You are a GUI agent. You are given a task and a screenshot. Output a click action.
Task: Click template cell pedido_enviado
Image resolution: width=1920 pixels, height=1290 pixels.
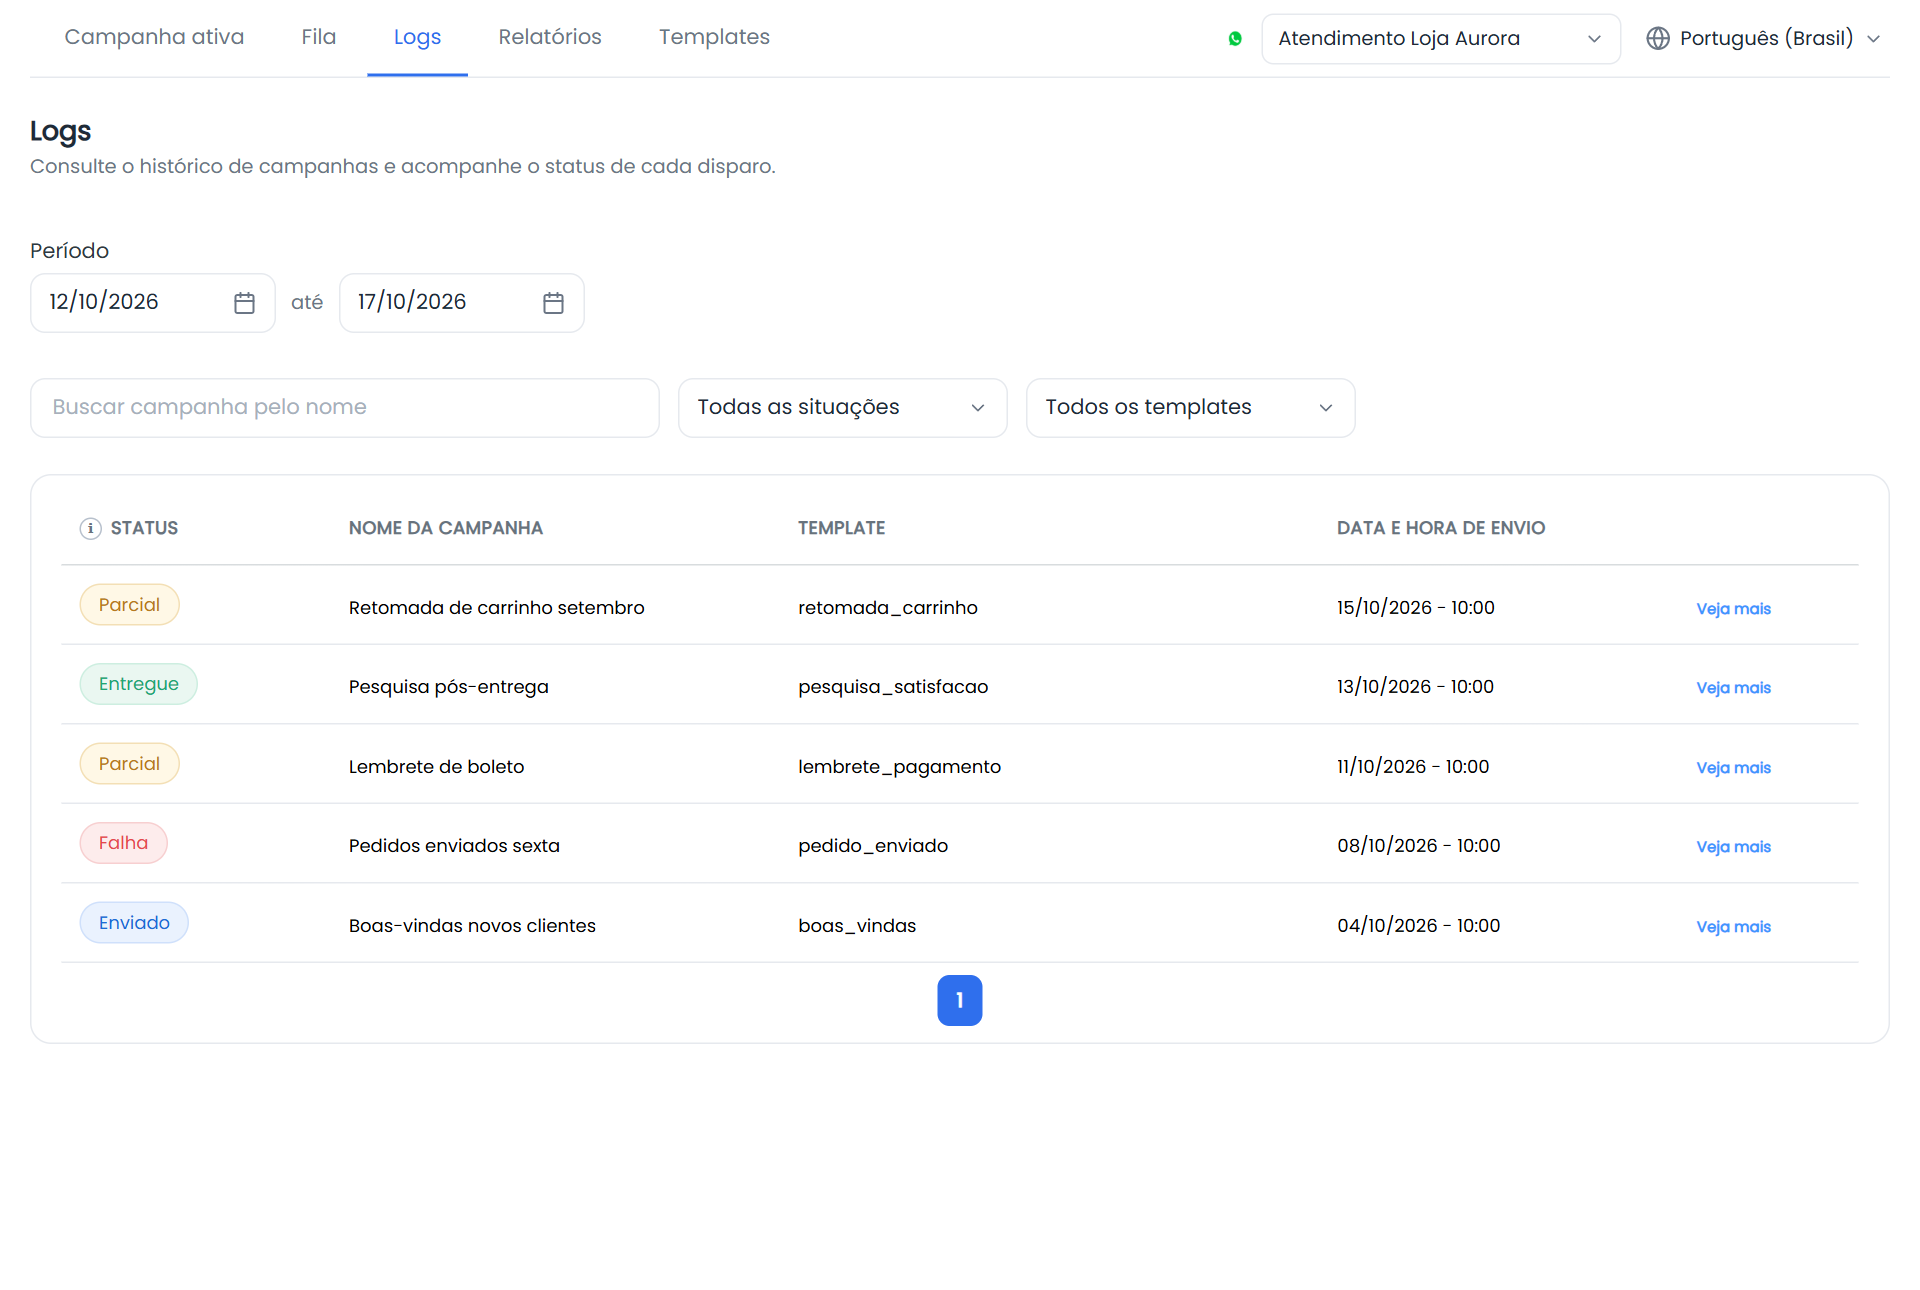(873, 846)
